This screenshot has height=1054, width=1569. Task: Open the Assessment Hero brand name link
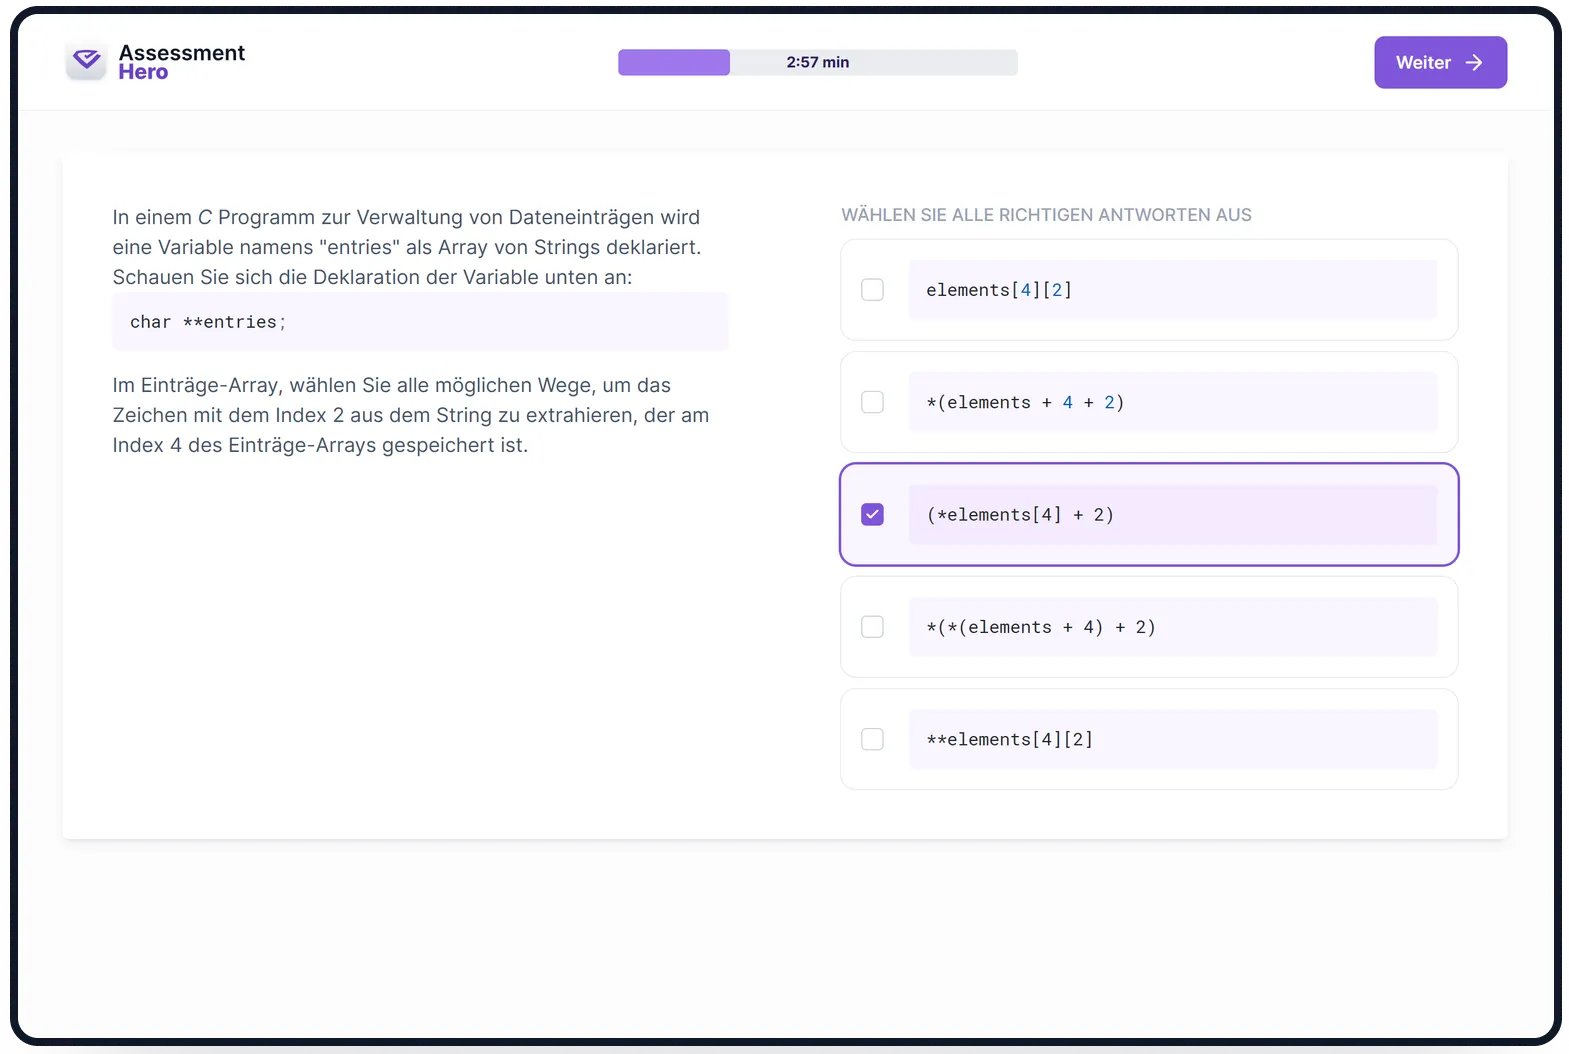pos(181,62)
